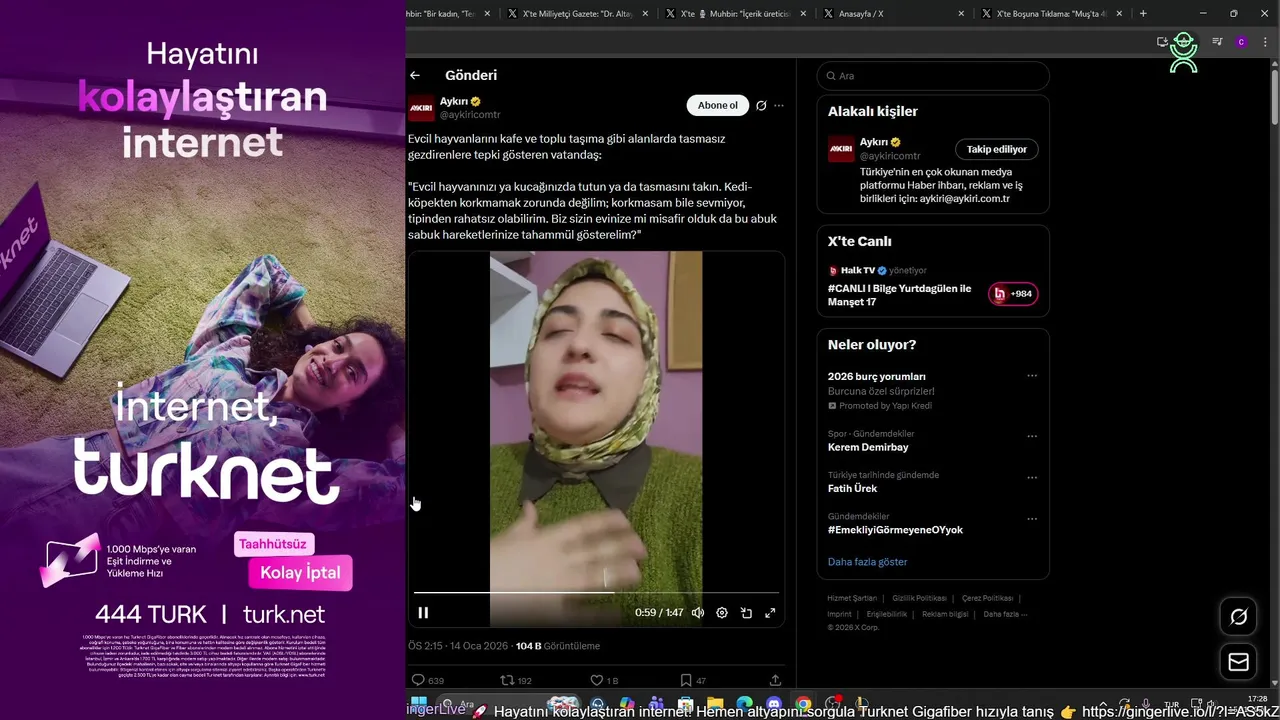1280x720 pixels.
Task: Open Microsoft Store from the taskbar
Action: coord(685,704)
